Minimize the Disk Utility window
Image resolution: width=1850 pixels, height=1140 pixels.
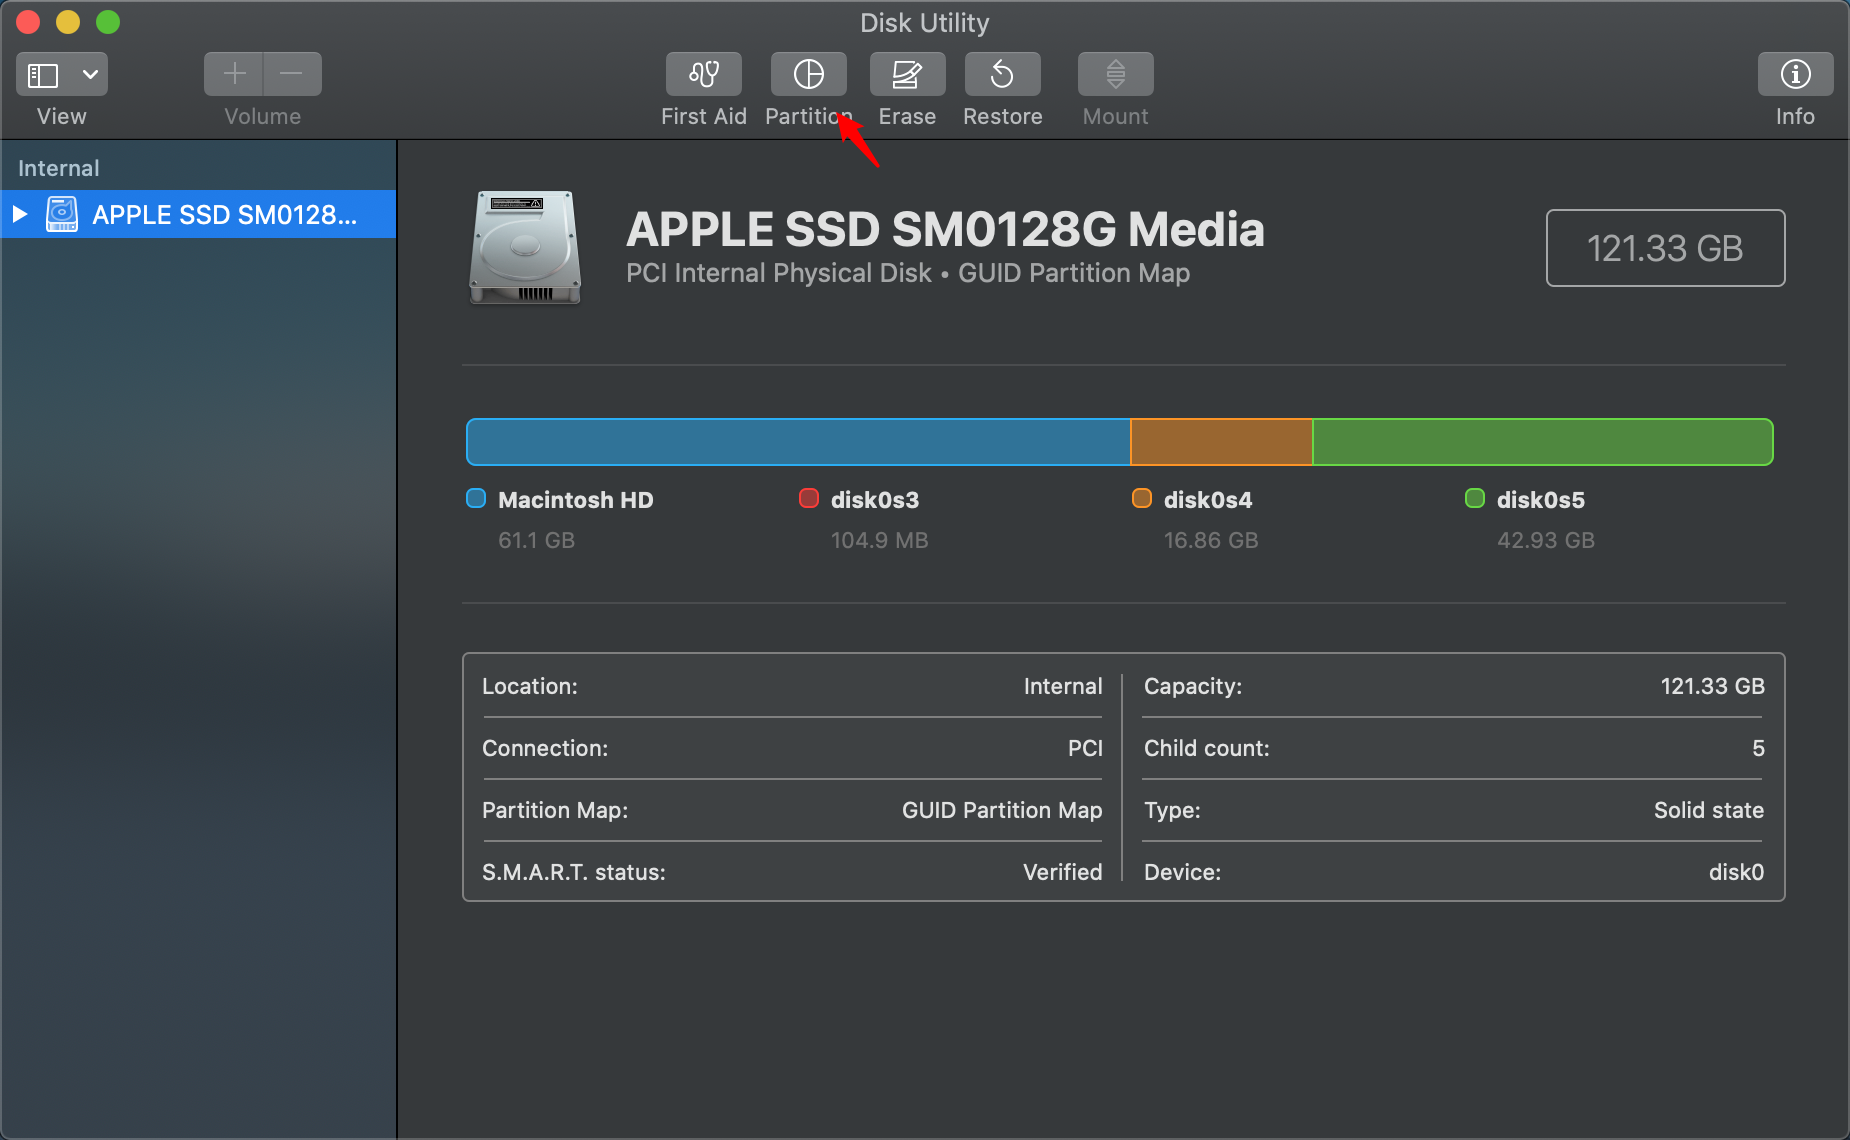click(68, 22)
